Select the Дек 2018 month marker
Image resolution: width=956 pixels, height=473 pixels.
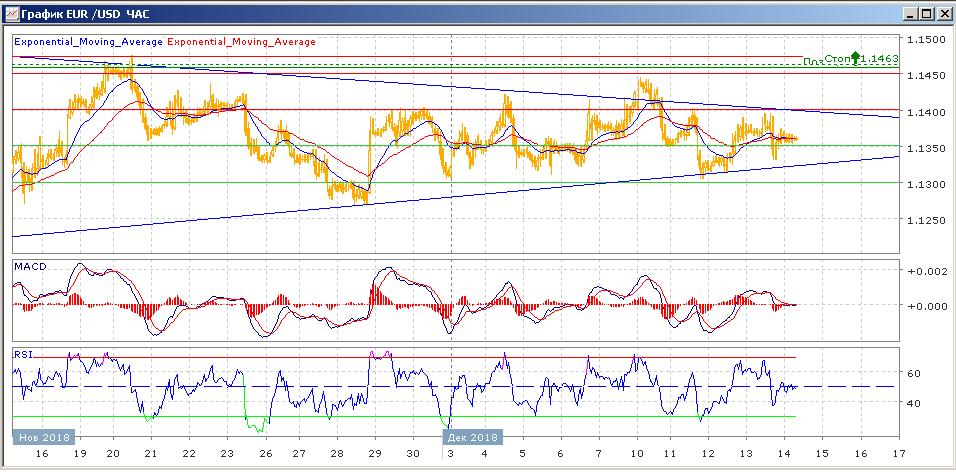click(473, 437)
